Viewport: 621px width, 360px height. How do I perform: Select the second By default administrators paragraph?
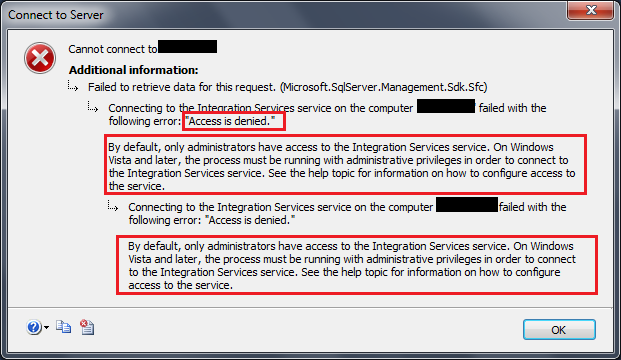click(x=352, y=265)
